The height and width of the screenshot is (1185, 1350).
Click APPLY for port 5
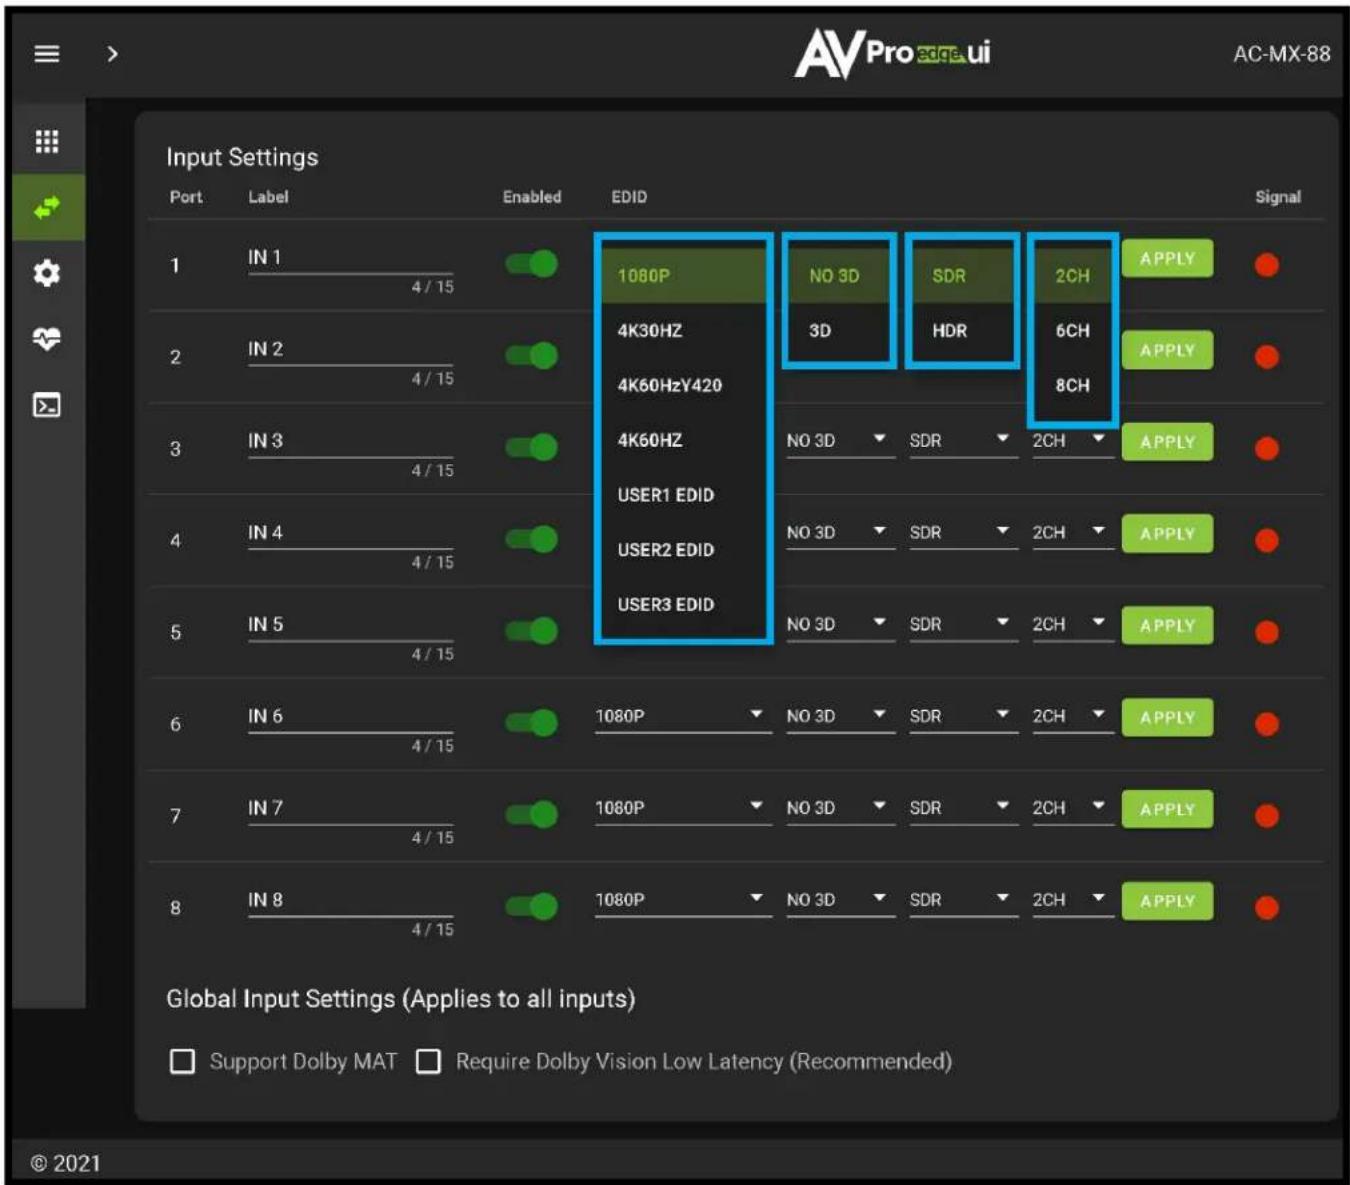[x=1167, y=626]
